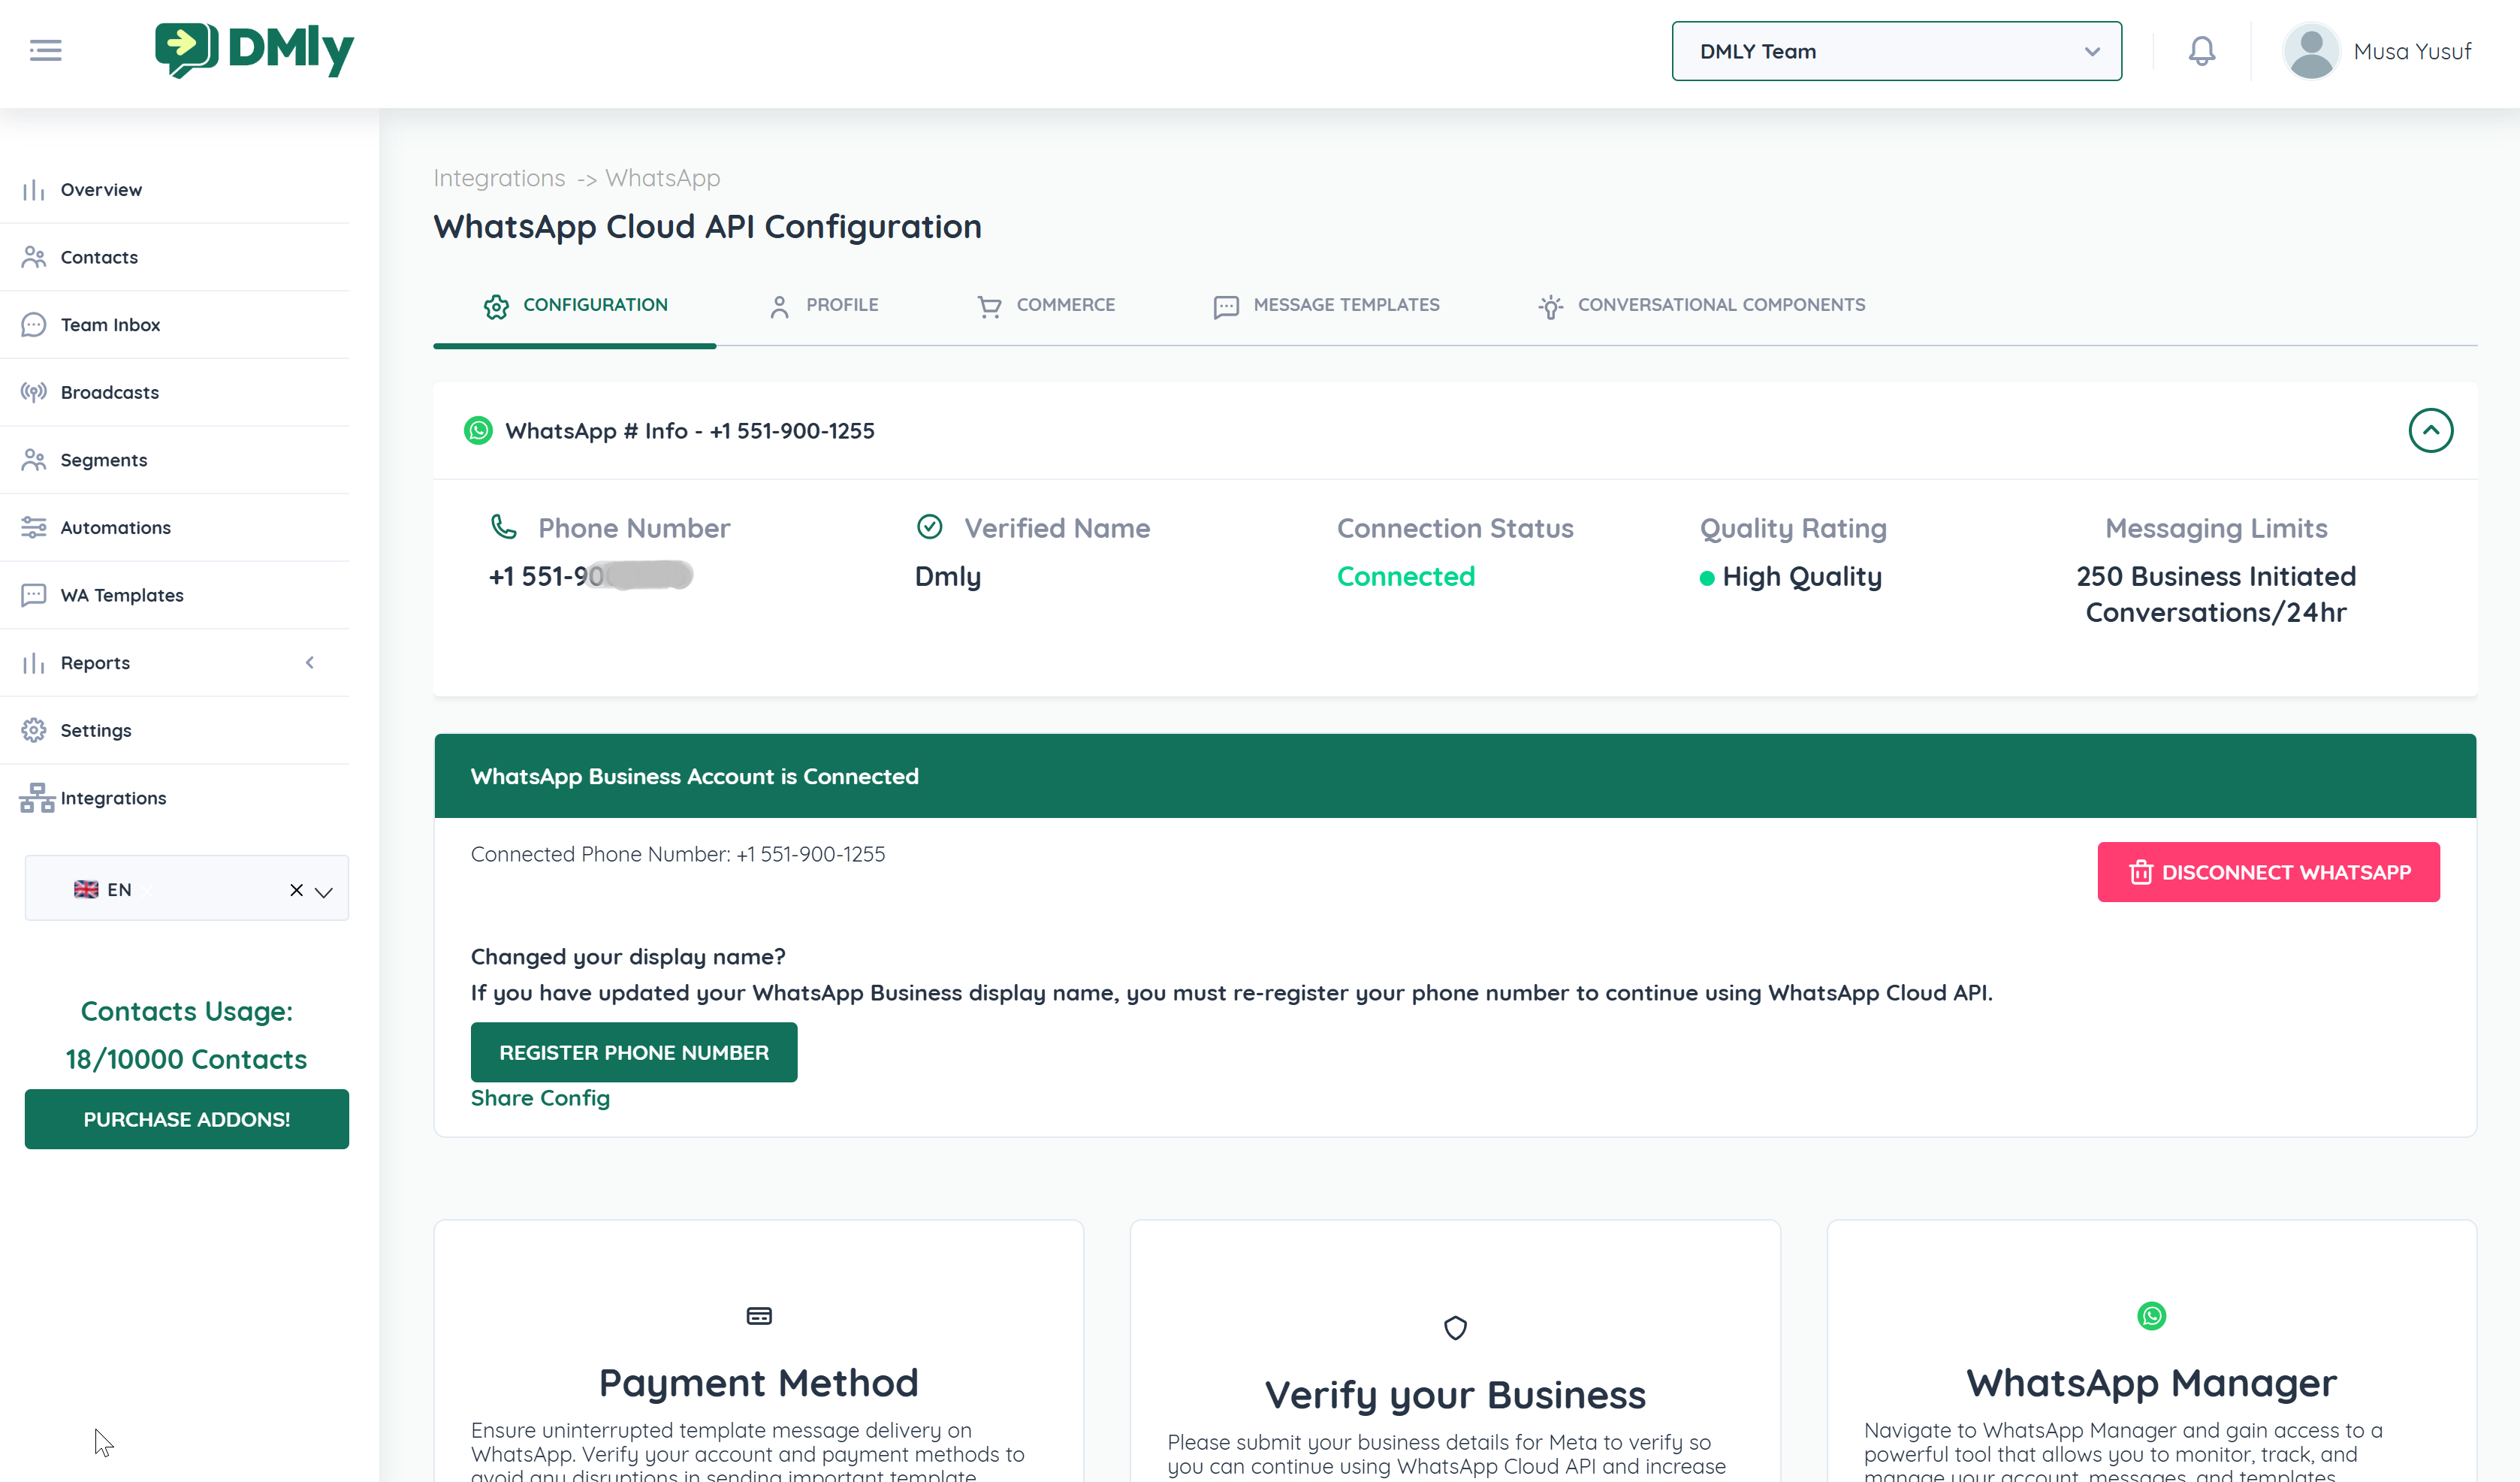
Task: Click Disconnect WhatsApp button
Action: coord(2268,872)
